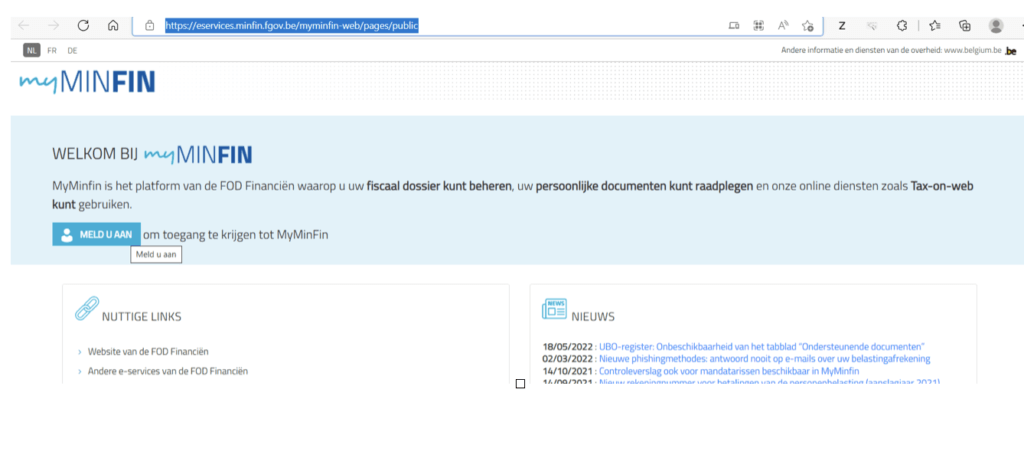Open the Controleverslag voor mandatarissen news item

pos(729,371)
